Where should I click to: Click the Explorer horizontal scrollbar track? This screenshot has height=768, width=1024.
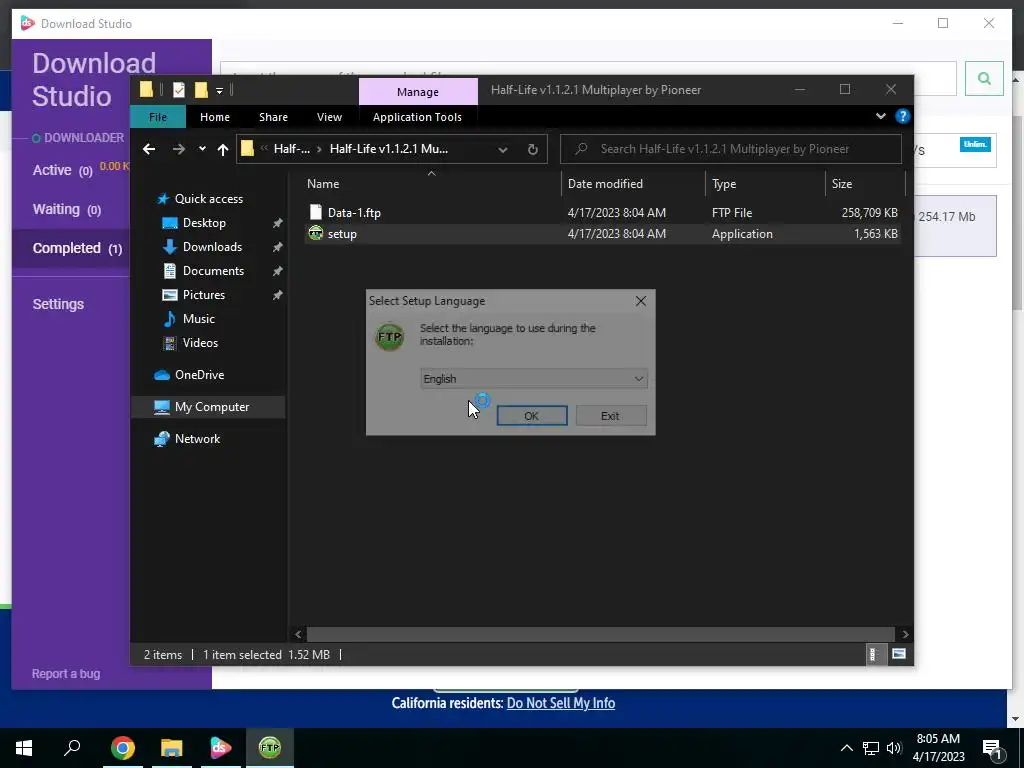point(600,634)
